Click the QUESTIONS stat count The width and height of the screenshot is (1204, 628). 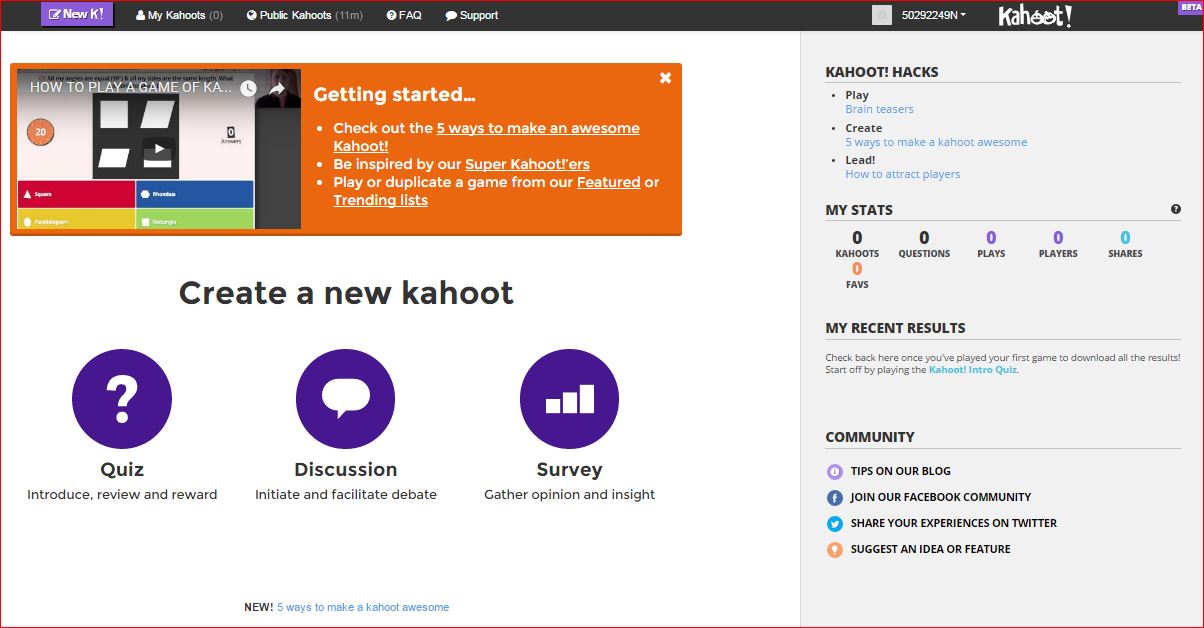pos(924,238)
